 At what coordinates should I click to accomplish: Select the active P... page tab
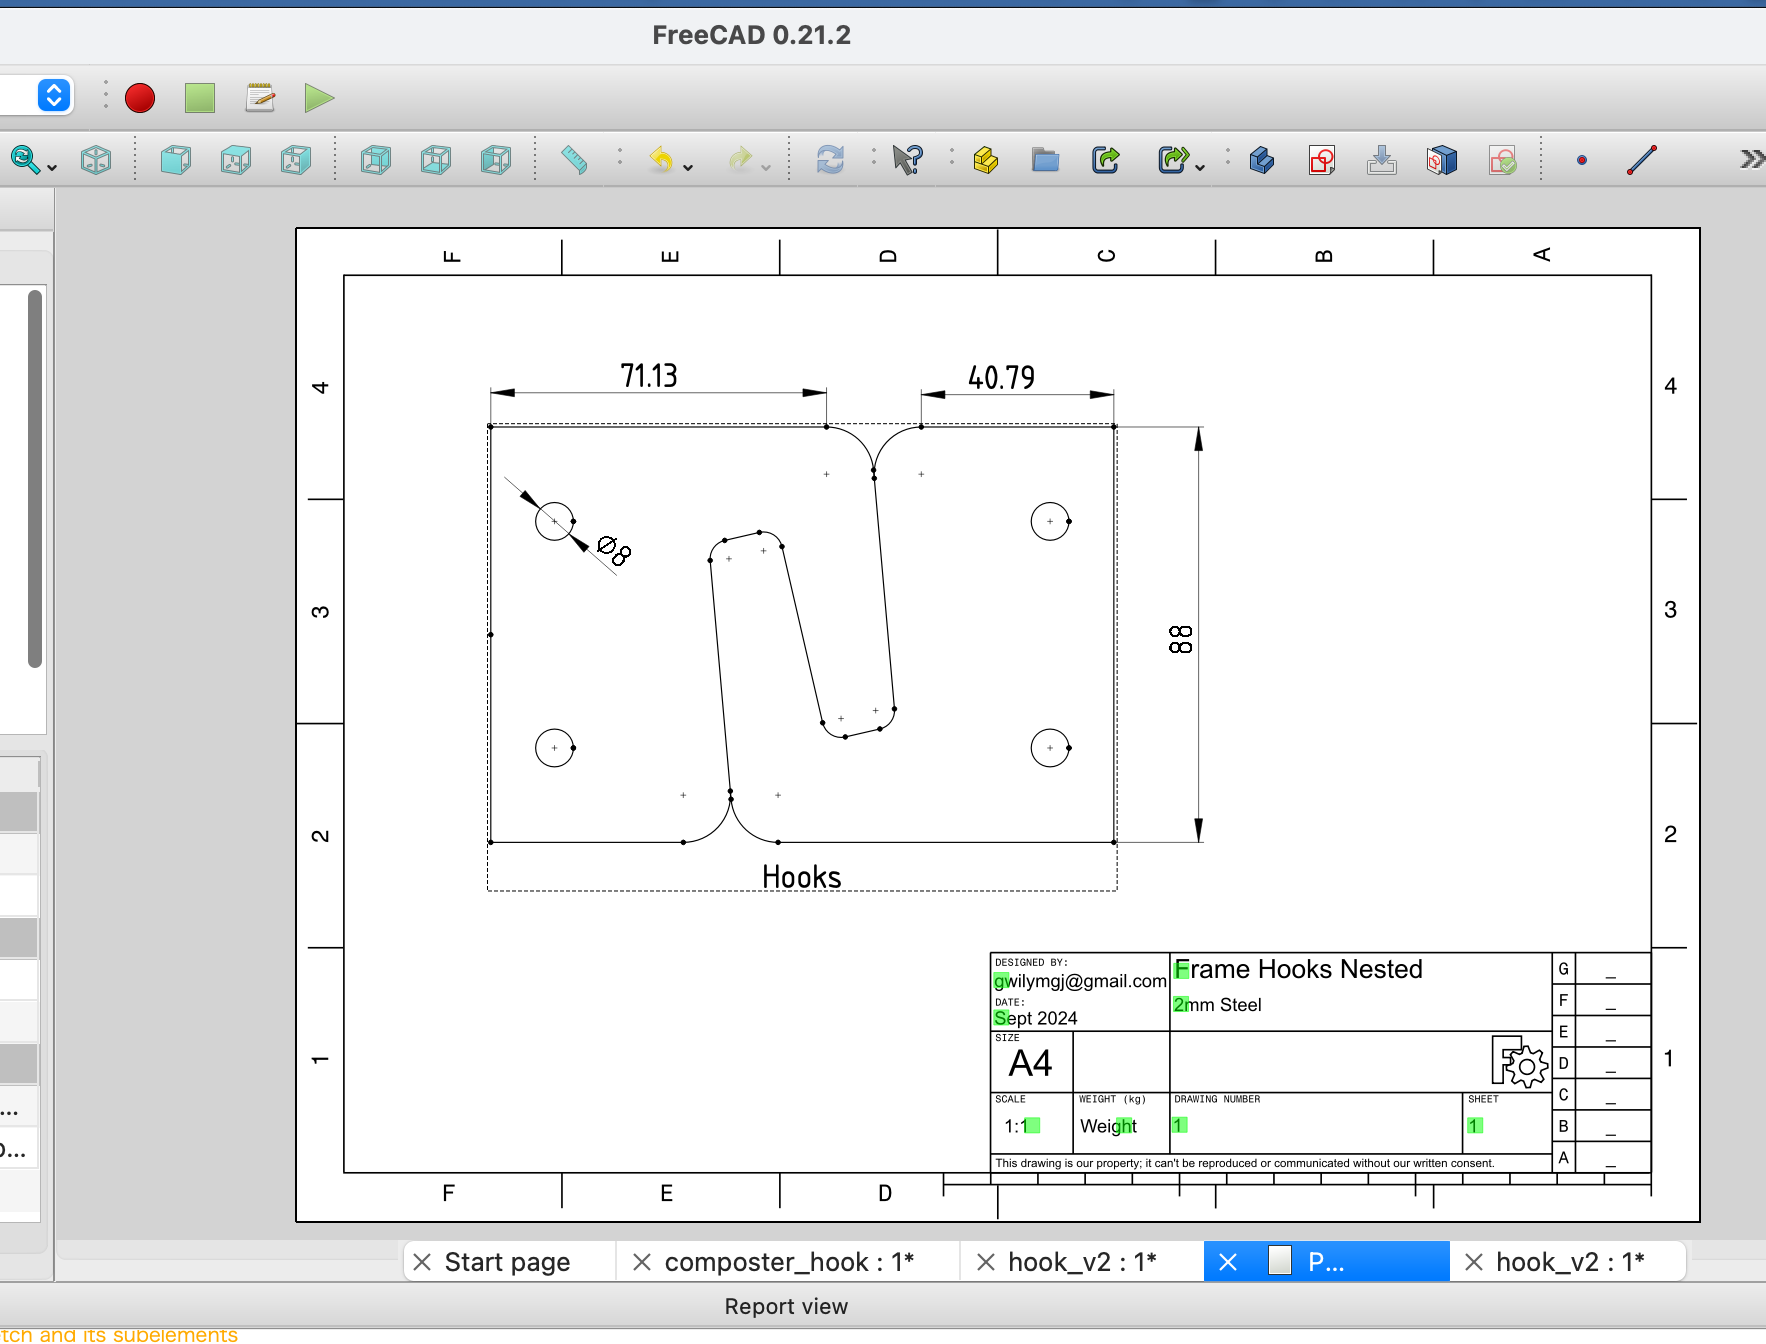click(x=1326, y=1262)
